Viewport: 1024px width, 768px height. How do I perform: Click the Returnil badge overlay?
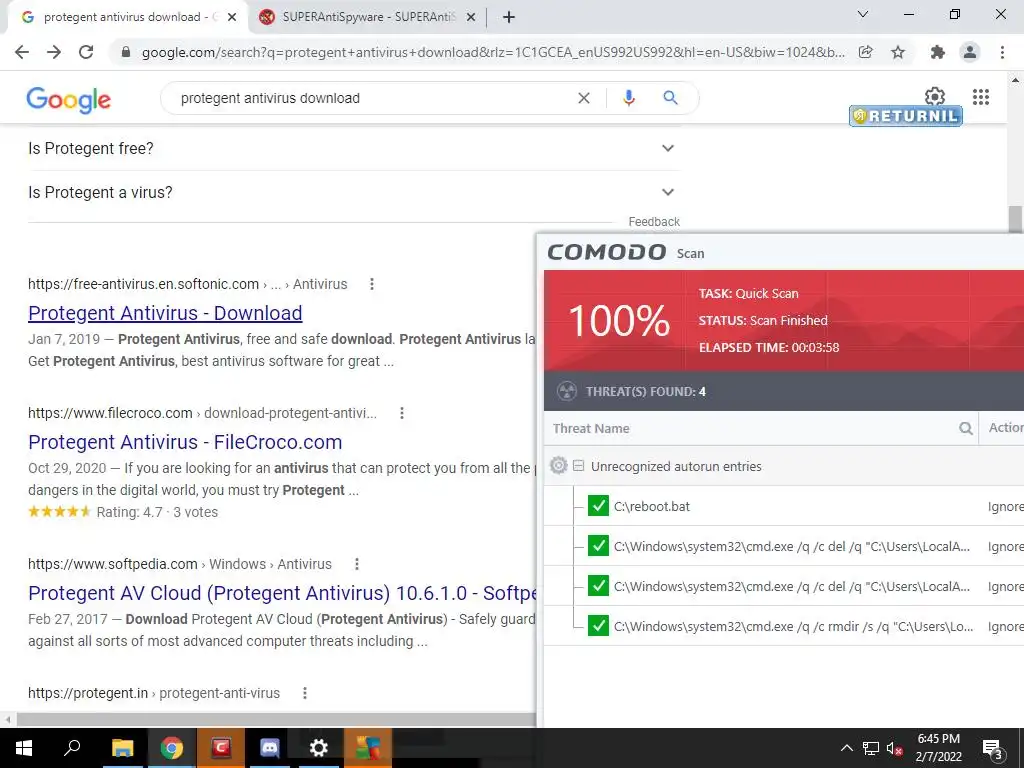(905, 116)
